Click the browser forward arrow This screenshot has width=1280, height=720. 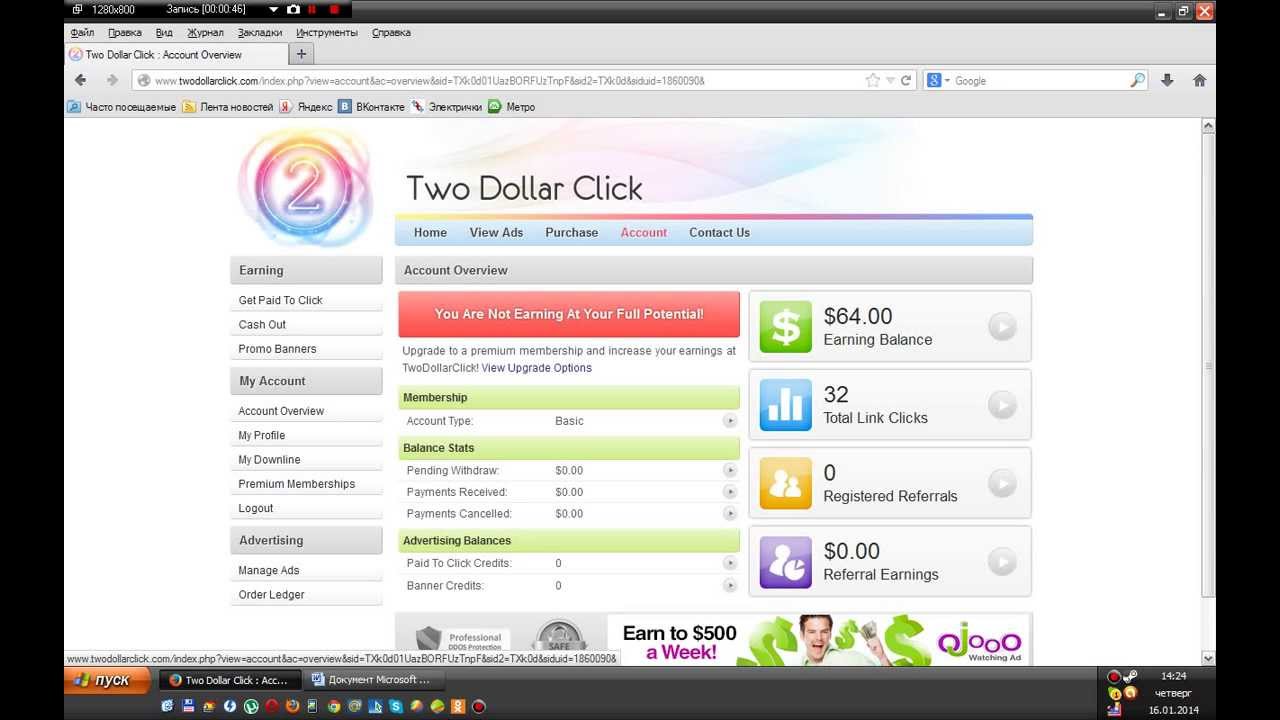(x=112, y=80)
